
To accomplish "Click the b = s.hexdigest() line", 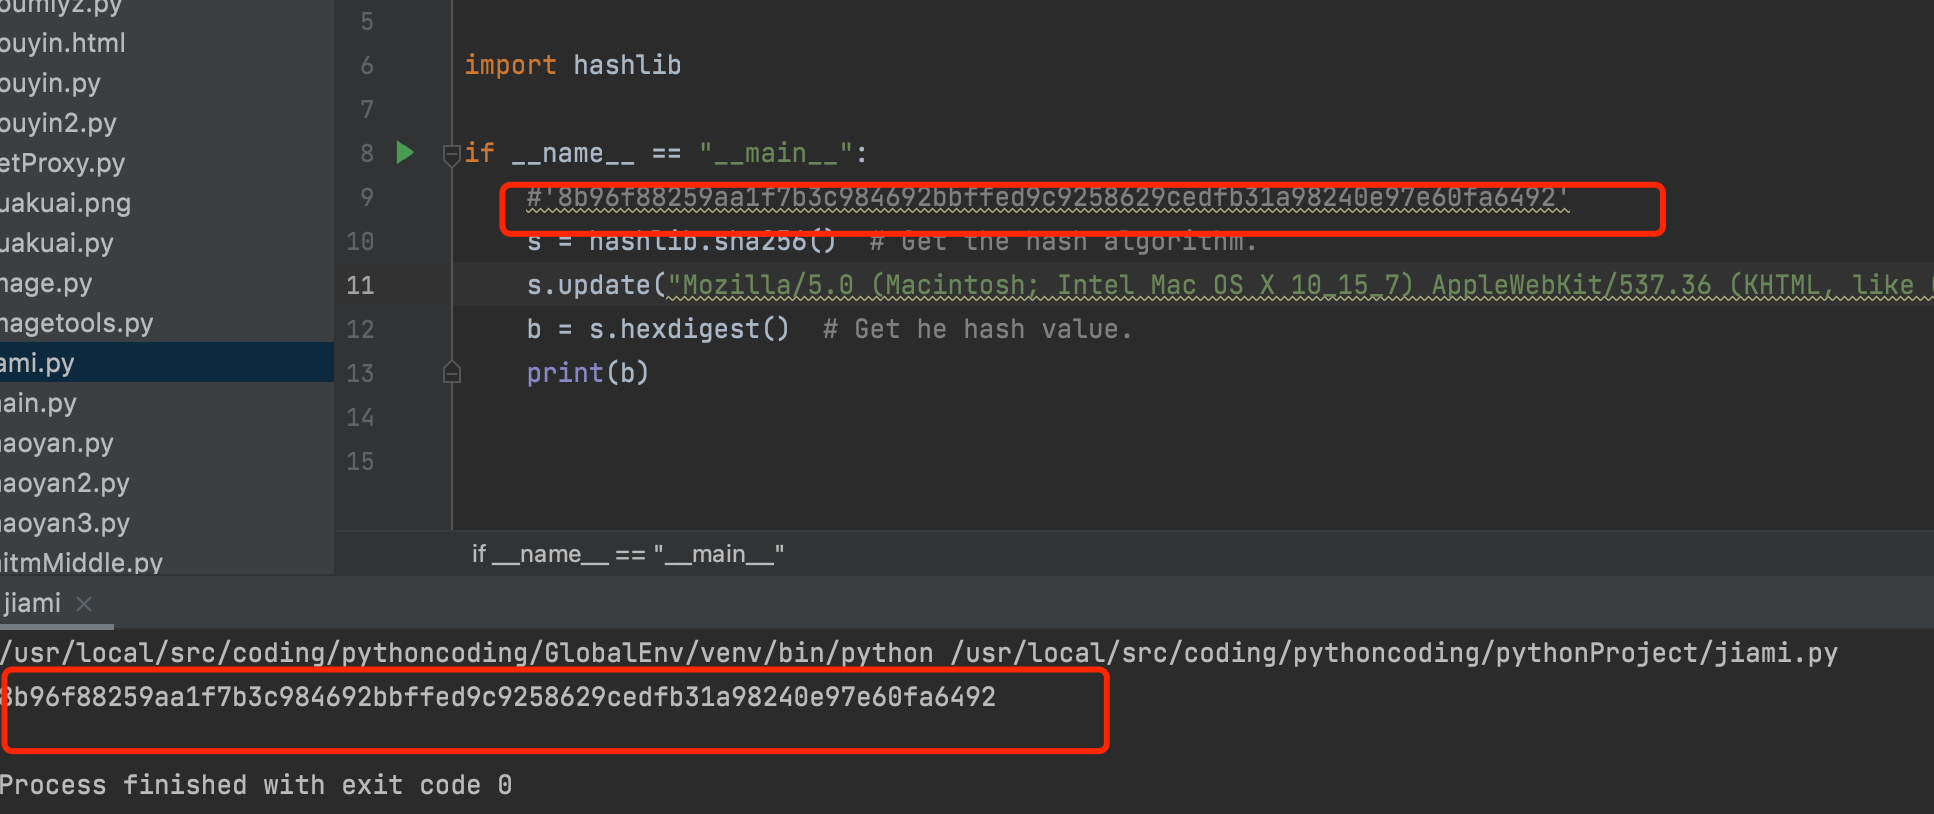I will tap(658, 329).
